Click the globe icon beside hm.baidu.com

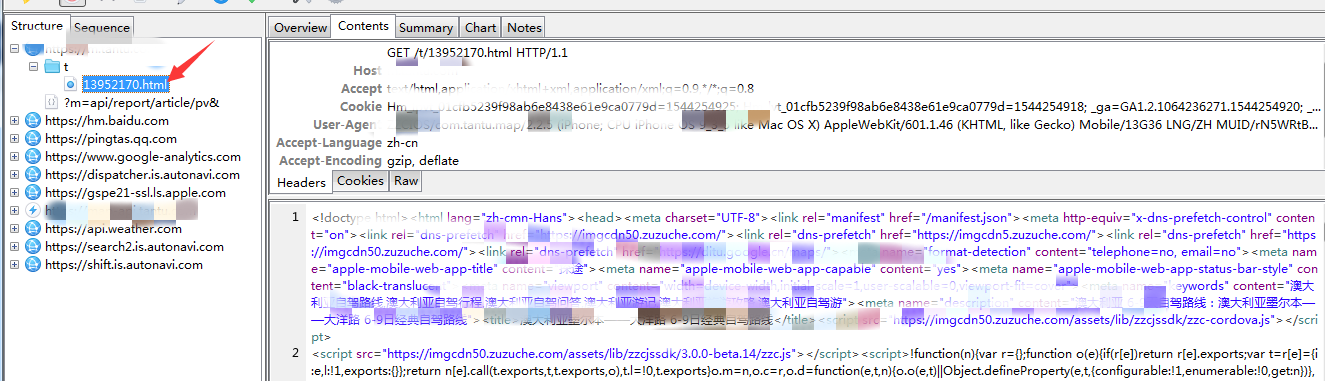point(33,120)
